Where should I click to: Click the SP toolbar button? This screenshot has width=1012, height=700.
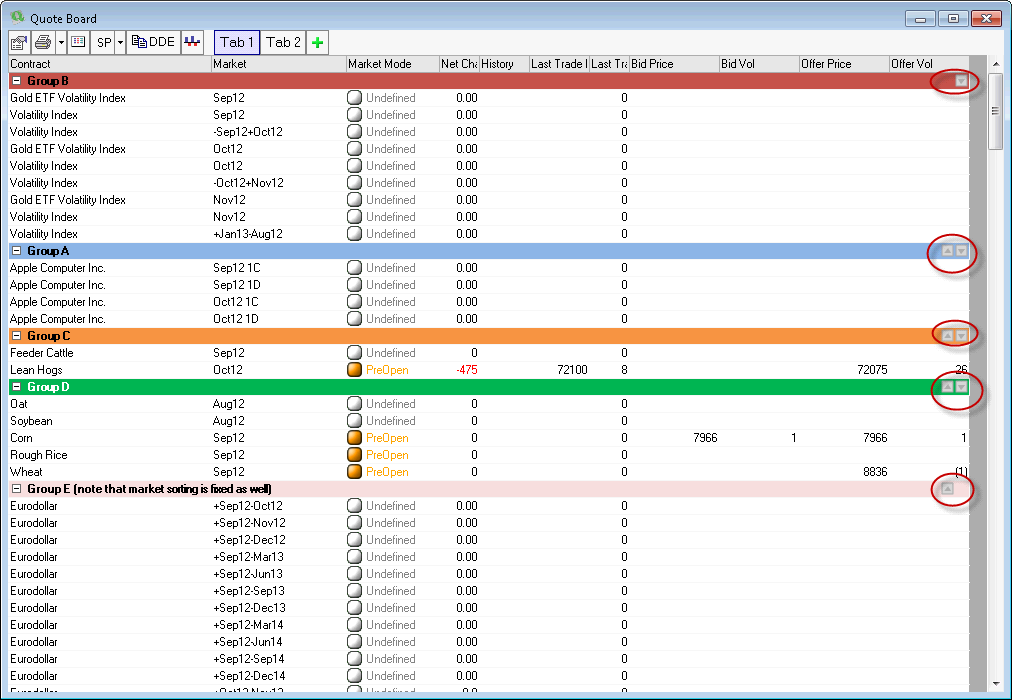[104, 42]
